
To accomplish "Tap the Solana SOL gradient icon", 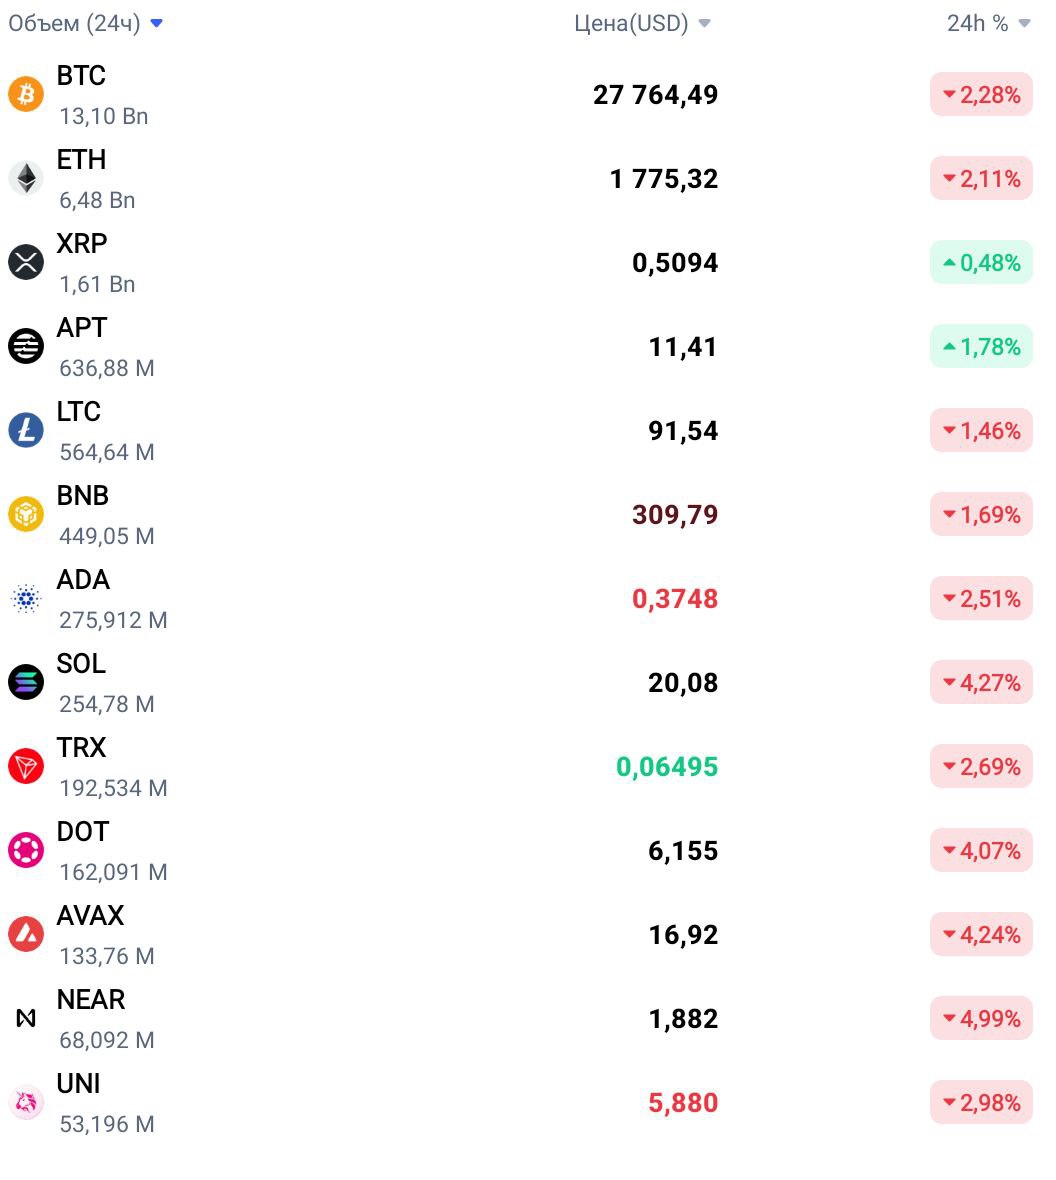I will [x=26, y=682].
